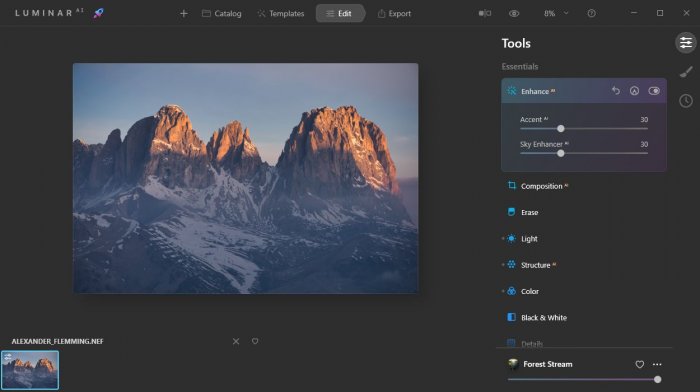
Task: Click the Forest Stream template name
Action: (548, 364)
